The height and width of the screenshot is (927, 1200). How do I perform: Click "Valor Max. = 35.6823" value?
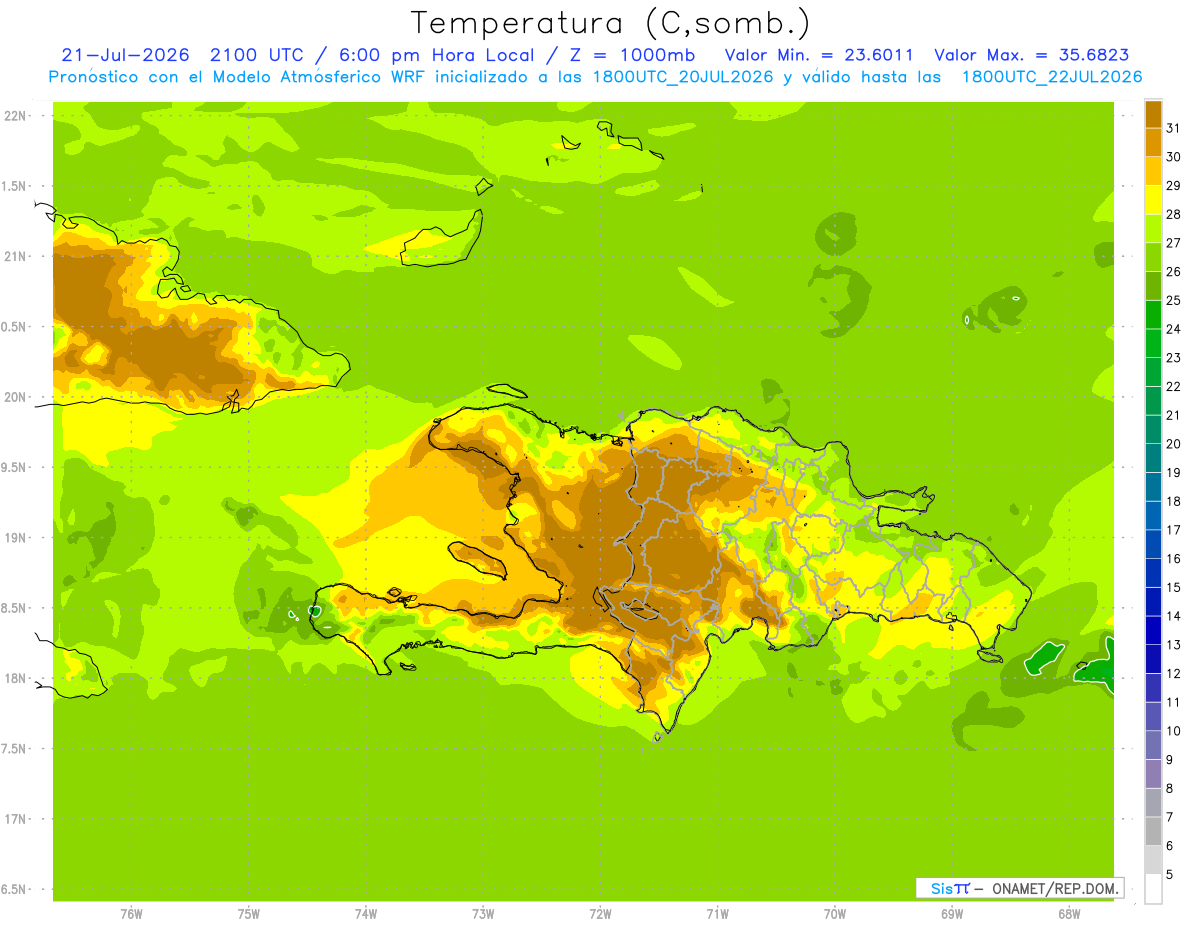(1032, 55)
